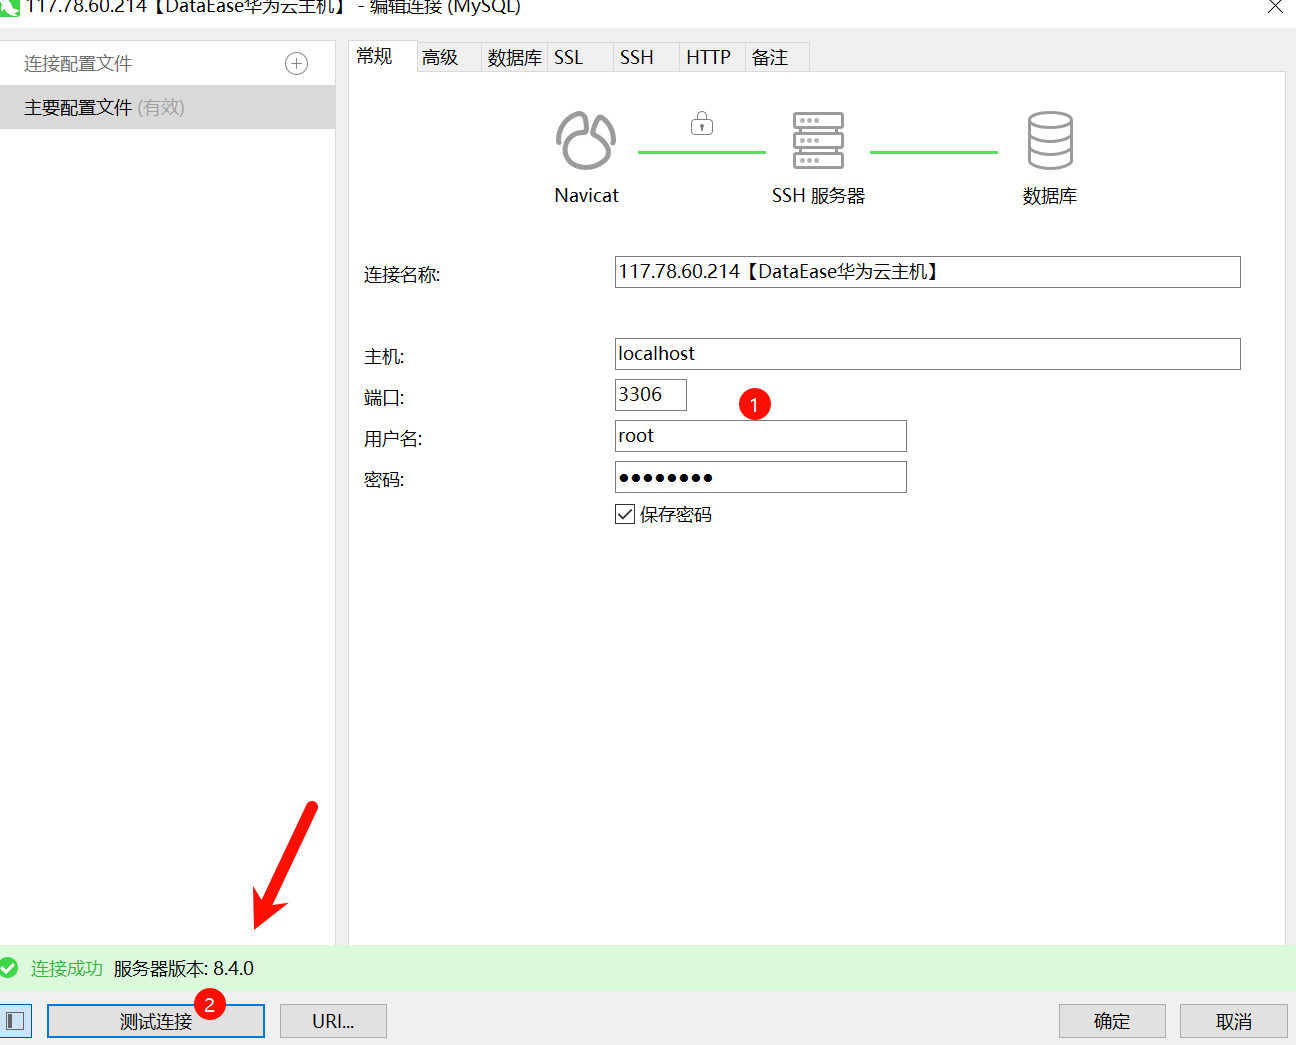Confirm with the 确定 button

pyautogui.click(x=1112, y=1021)
